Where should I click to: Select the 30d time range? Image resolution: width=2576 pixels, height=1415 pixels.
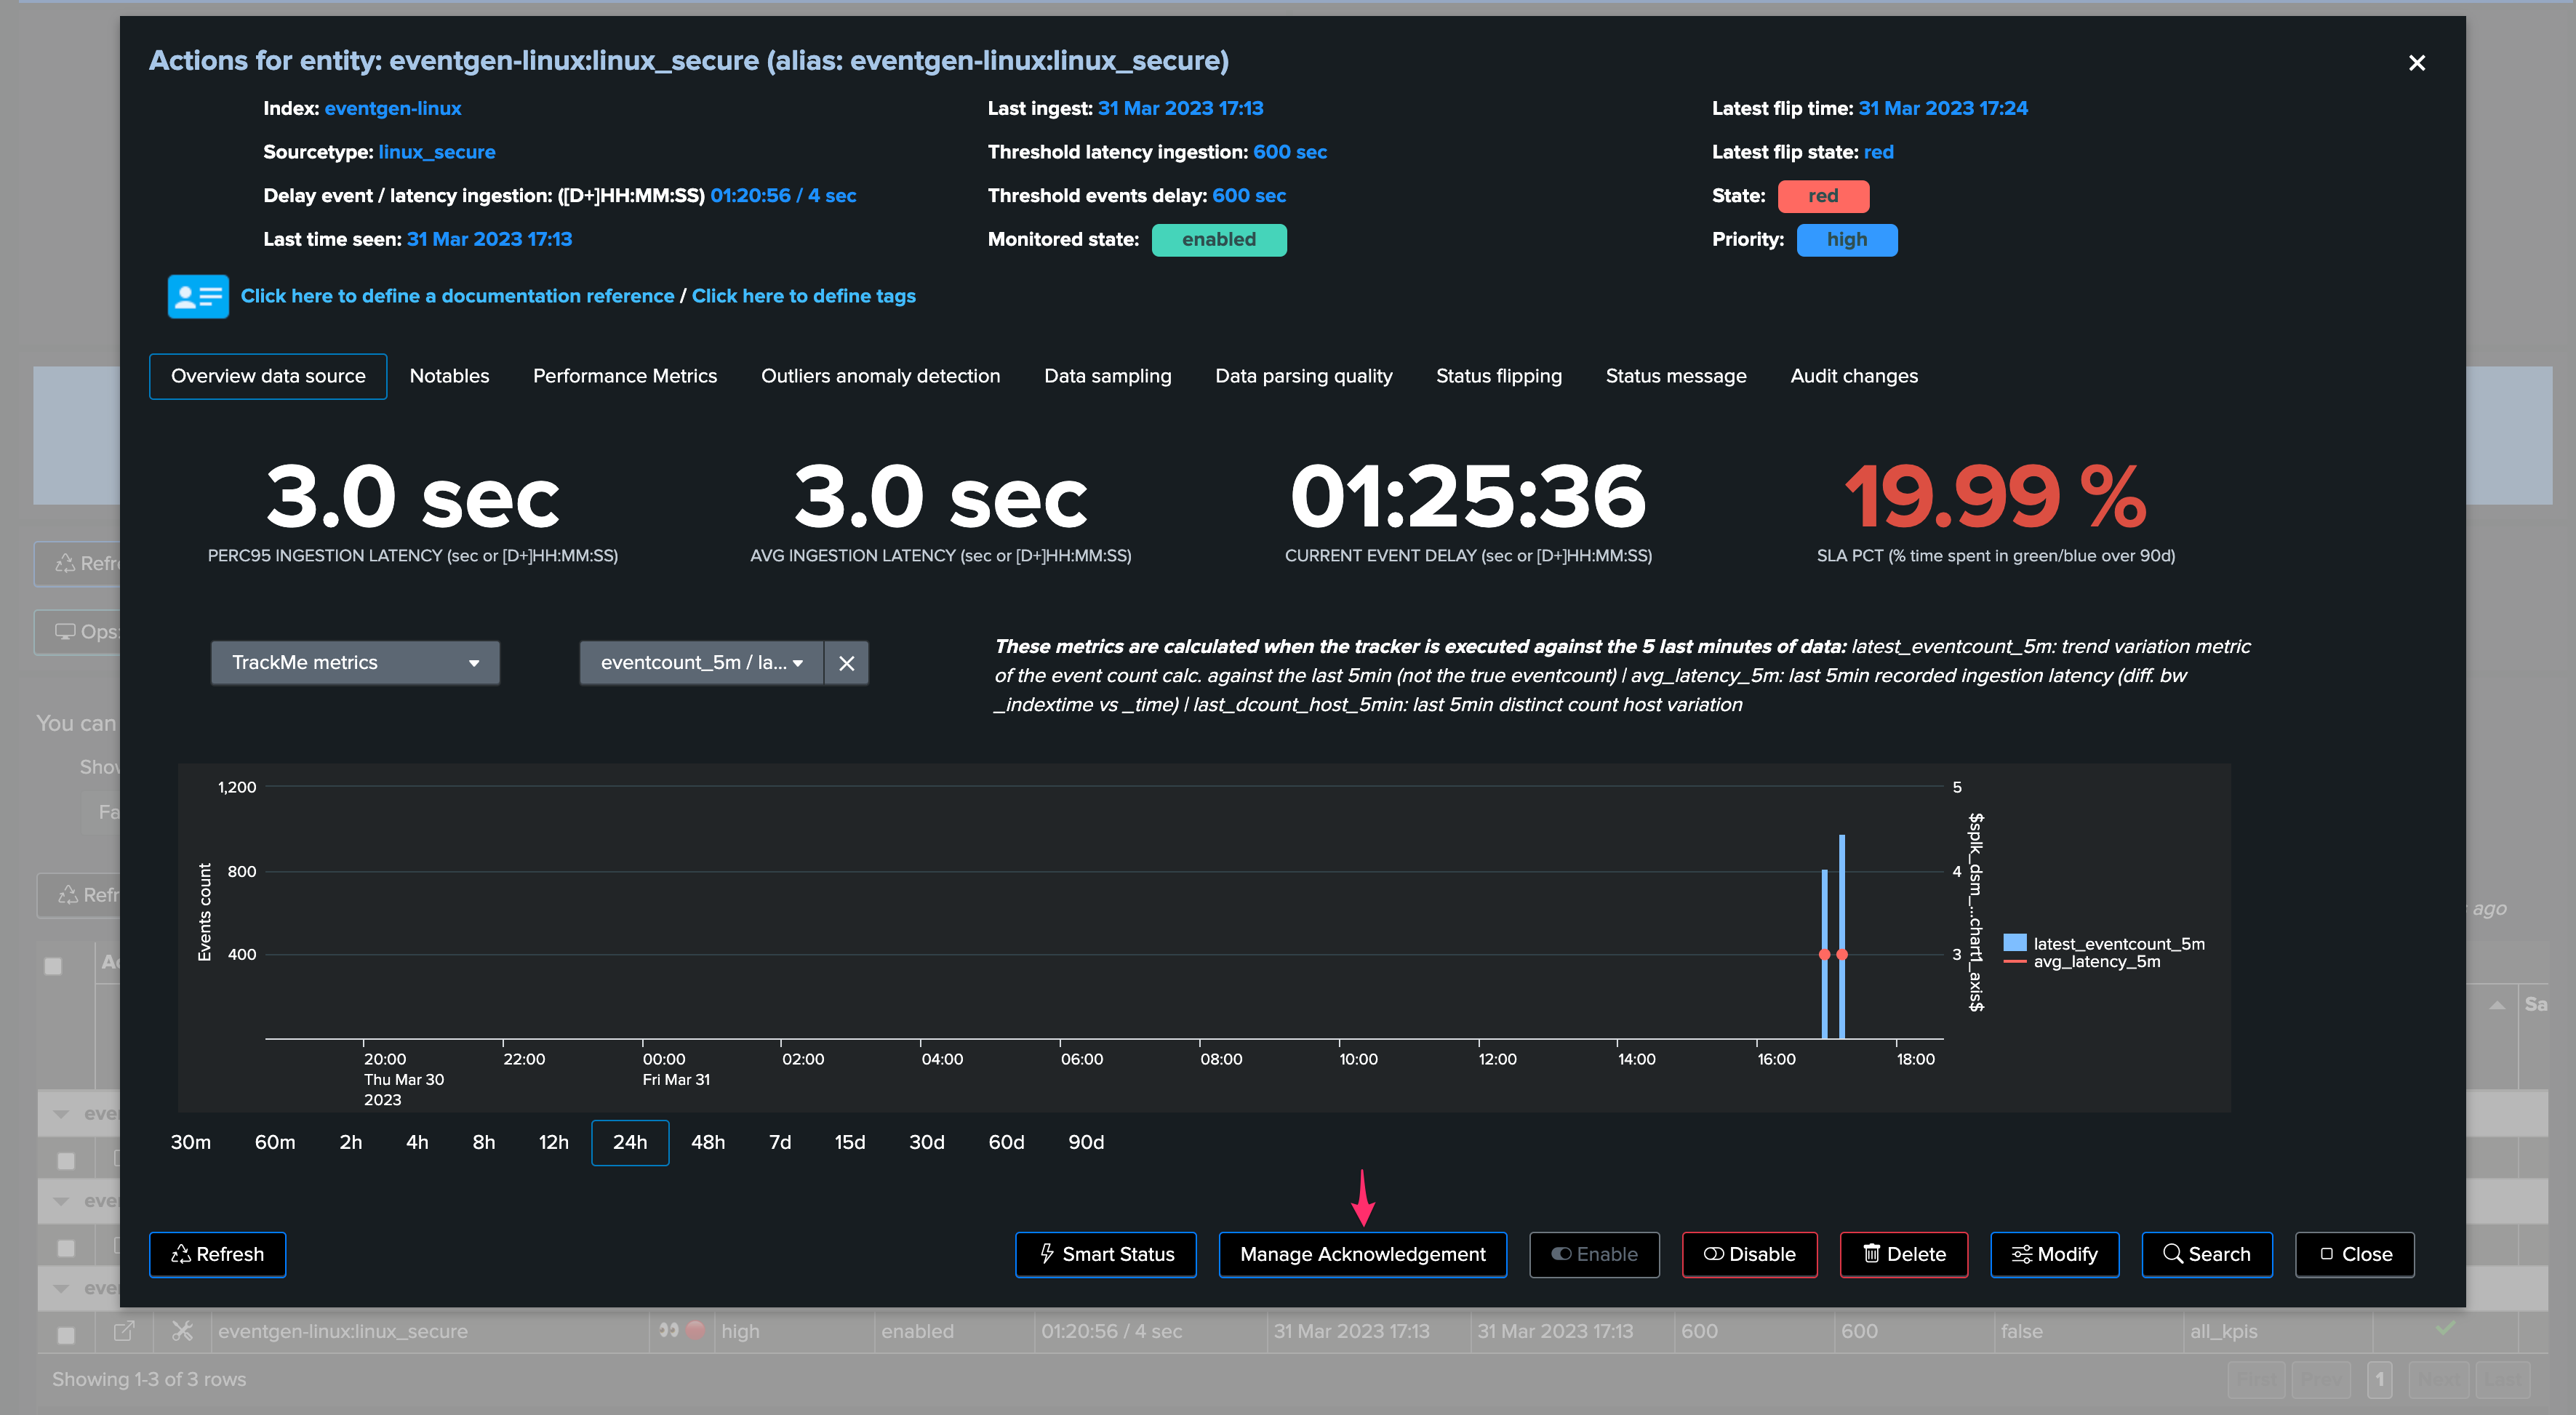pyautogui.click(x=926, y=1142)
